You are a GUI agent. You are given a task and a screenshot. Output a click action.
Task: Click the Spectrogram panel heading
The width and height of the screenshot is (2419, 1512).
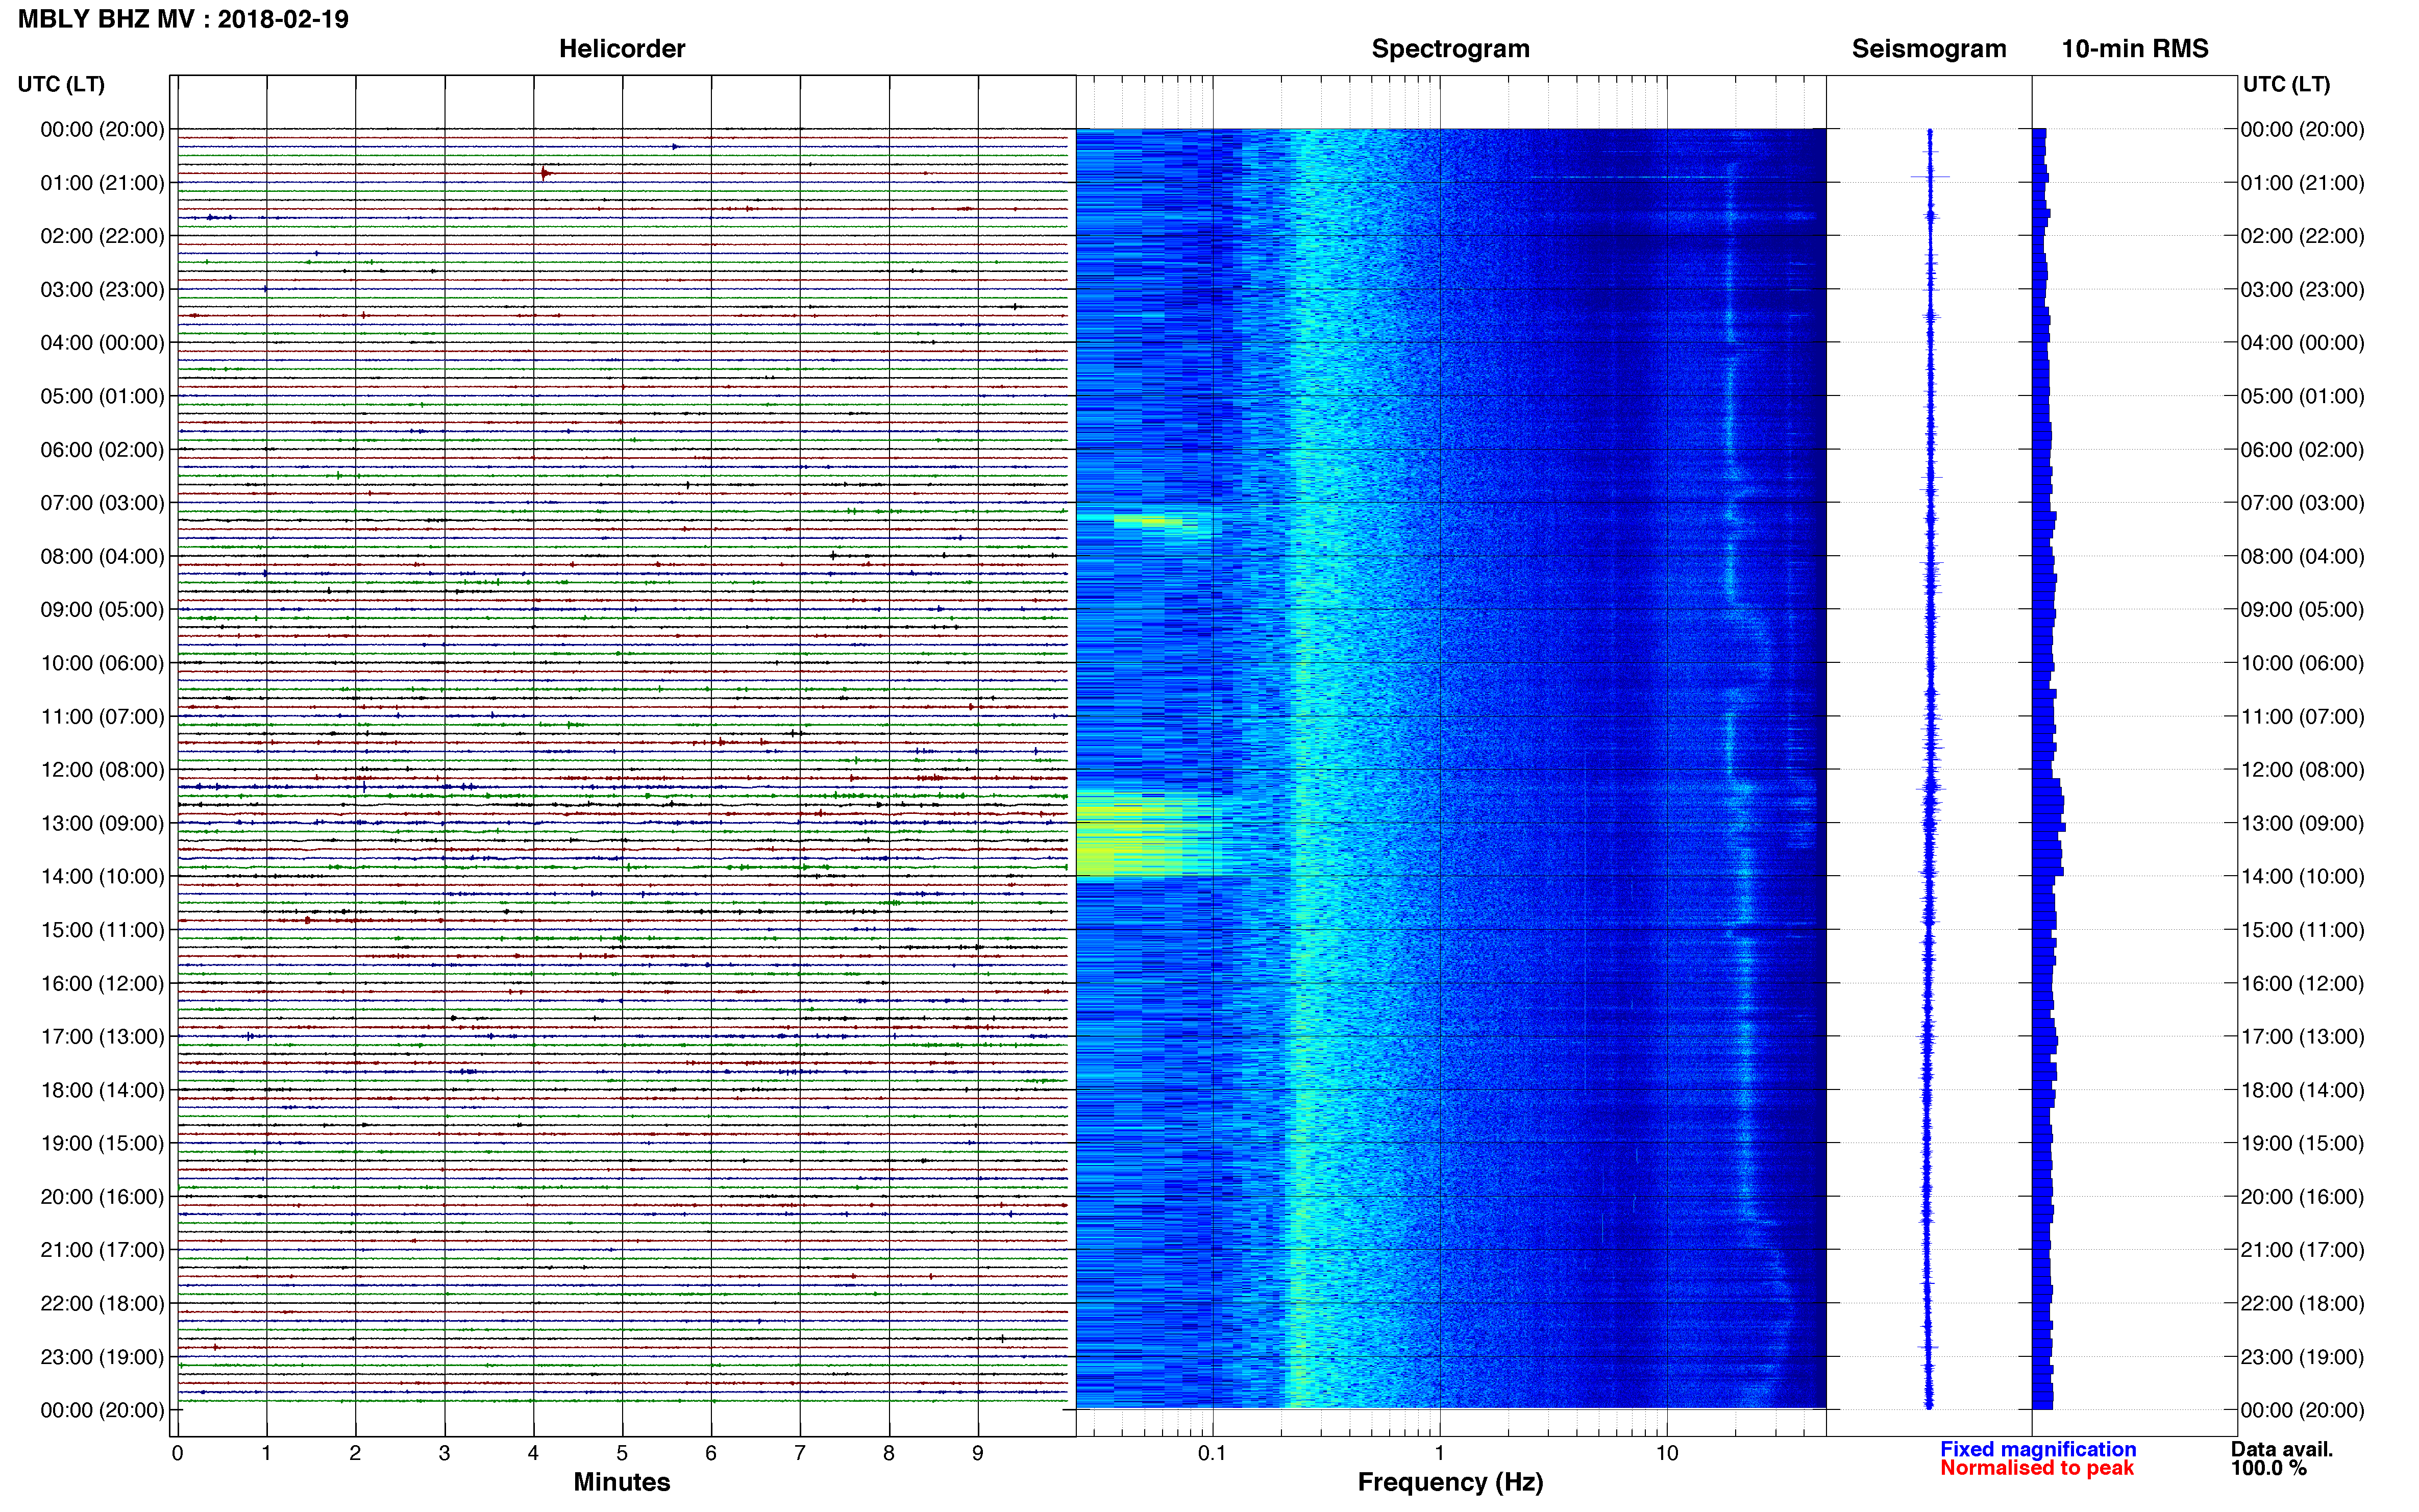[1450, 49]
